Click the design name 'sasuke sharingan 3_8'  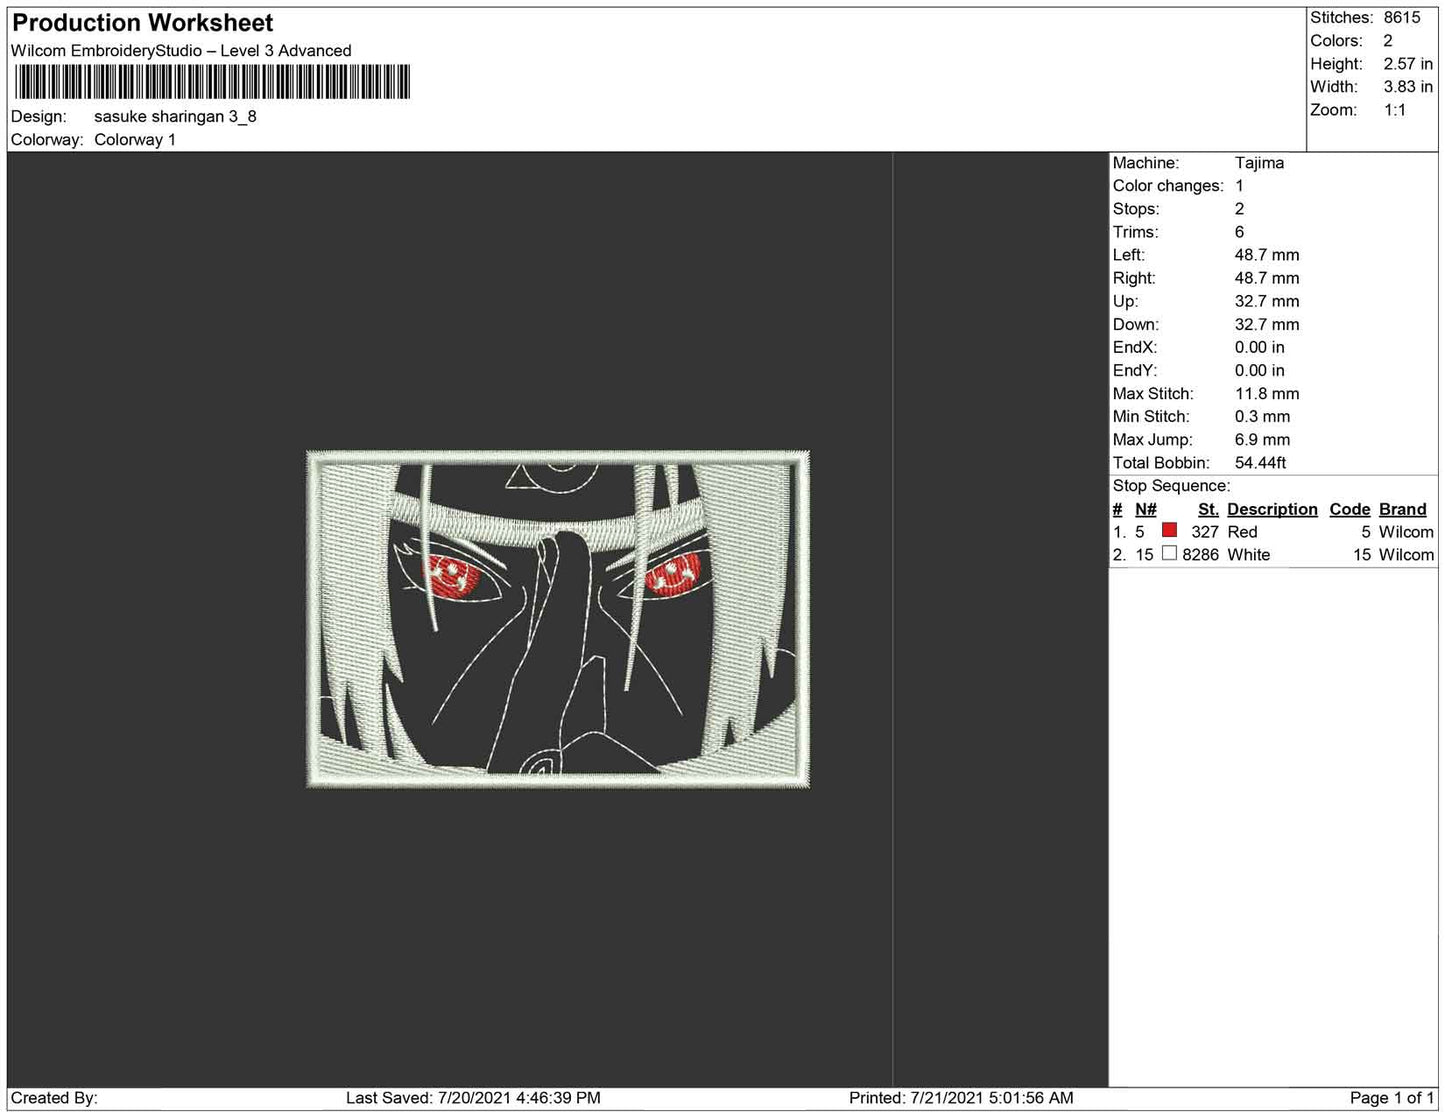[175, 116]
